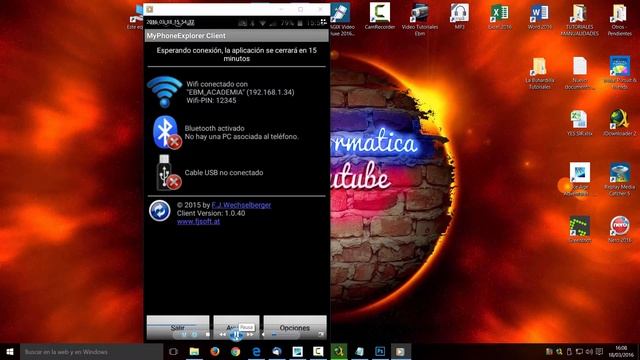Switch to the media player taskbar icon
The width and height of the screenshot is (640, 360).
point(400,351)
